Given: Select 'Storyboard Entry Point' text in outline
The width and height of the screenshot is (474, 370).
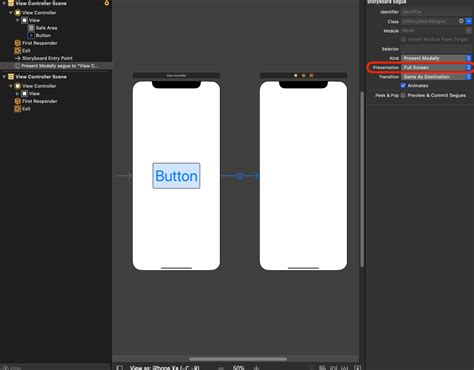Looking at the screenshot, I should coord(47,58).
